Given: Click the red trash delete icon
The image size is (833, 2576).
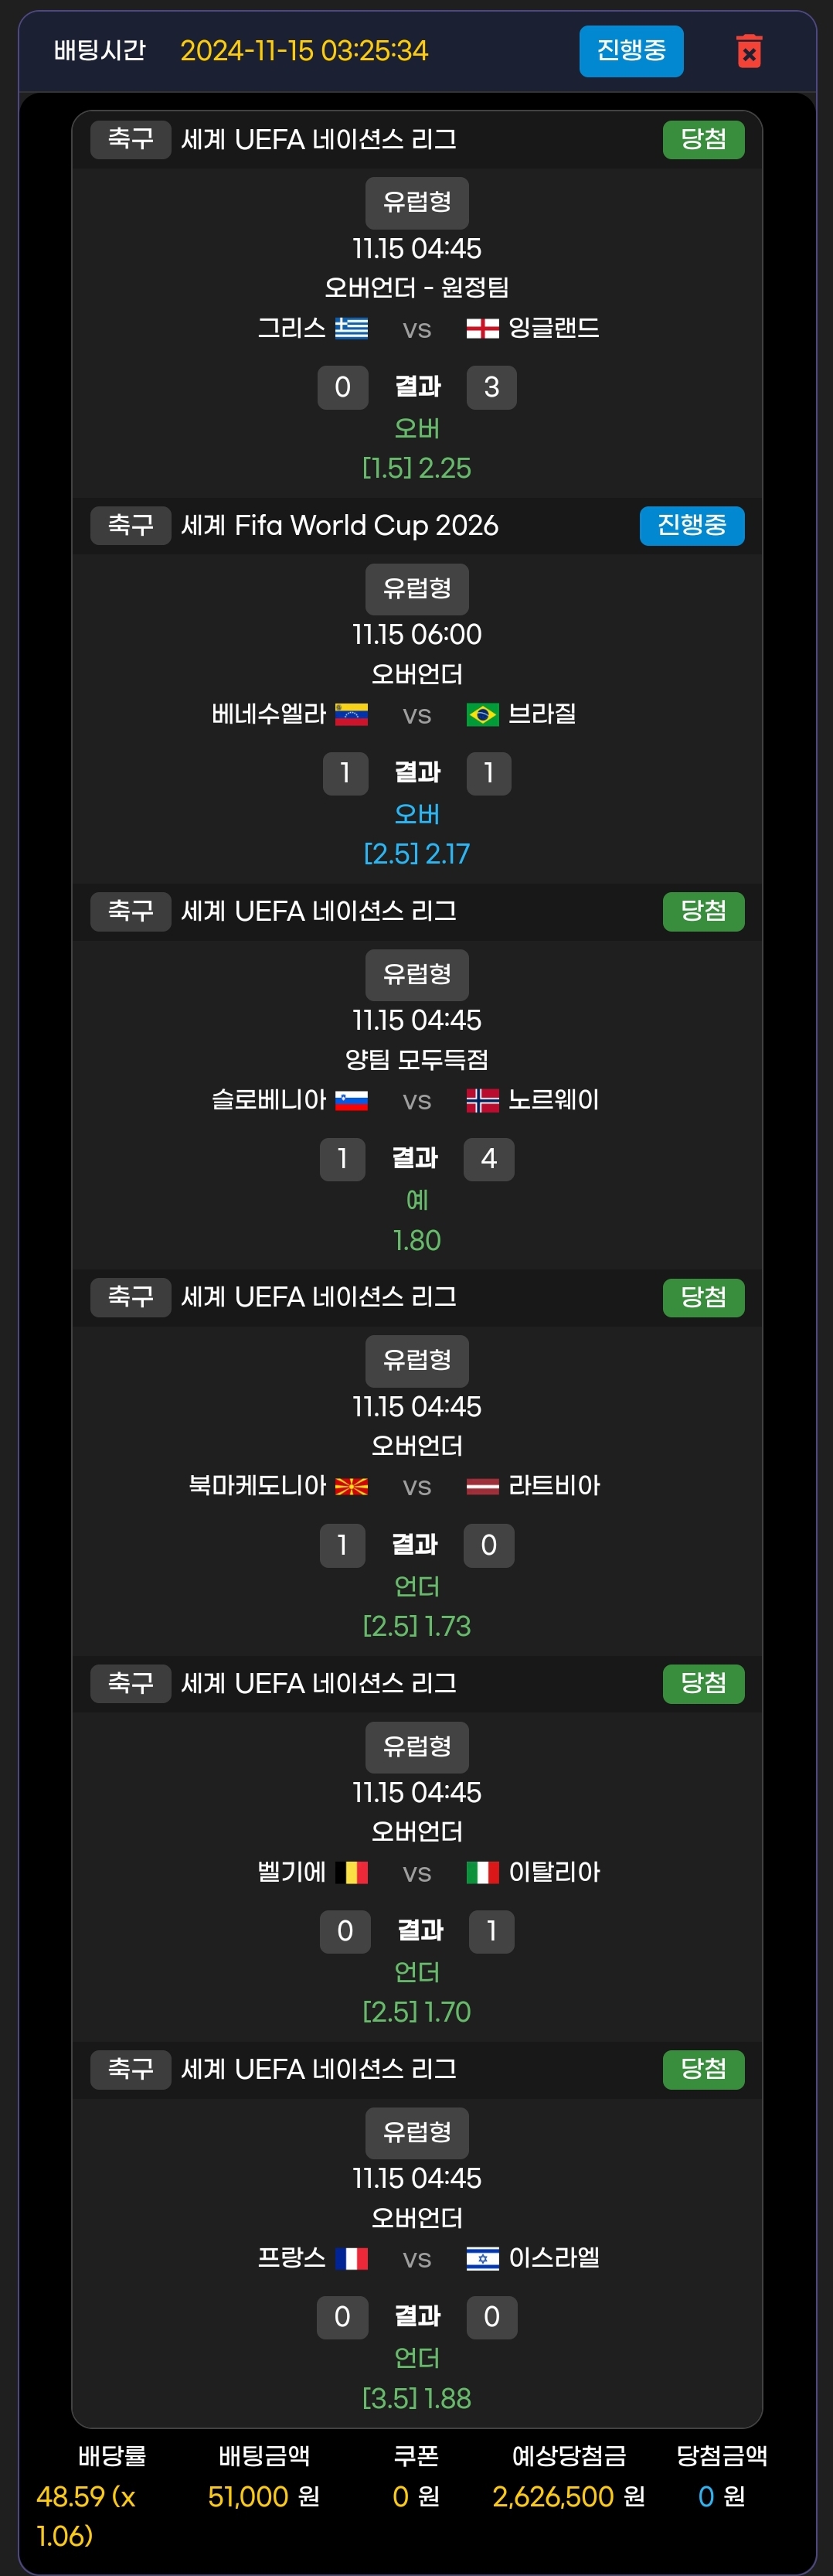Looking at the screenshot, I should click(749, 51).
